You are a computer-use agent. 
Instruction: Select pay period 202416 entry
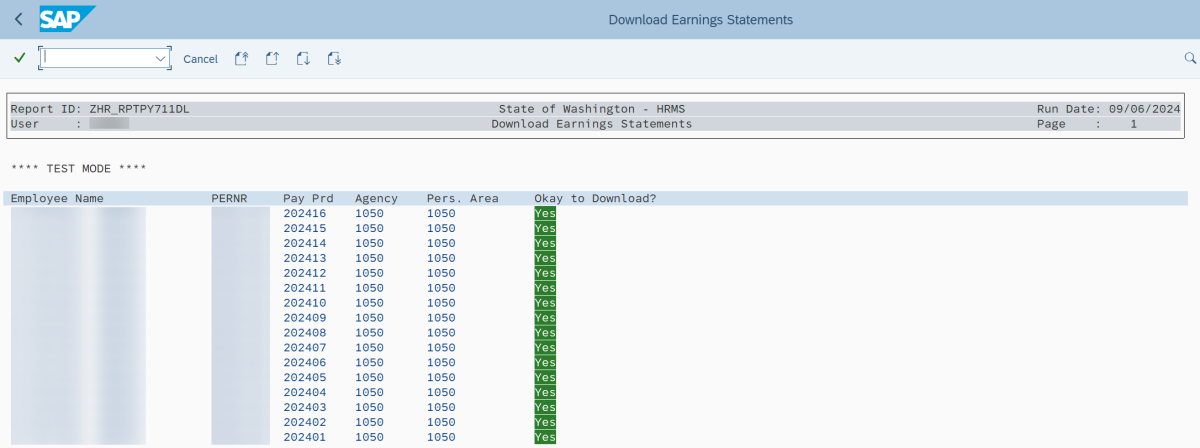click(304, 213)
